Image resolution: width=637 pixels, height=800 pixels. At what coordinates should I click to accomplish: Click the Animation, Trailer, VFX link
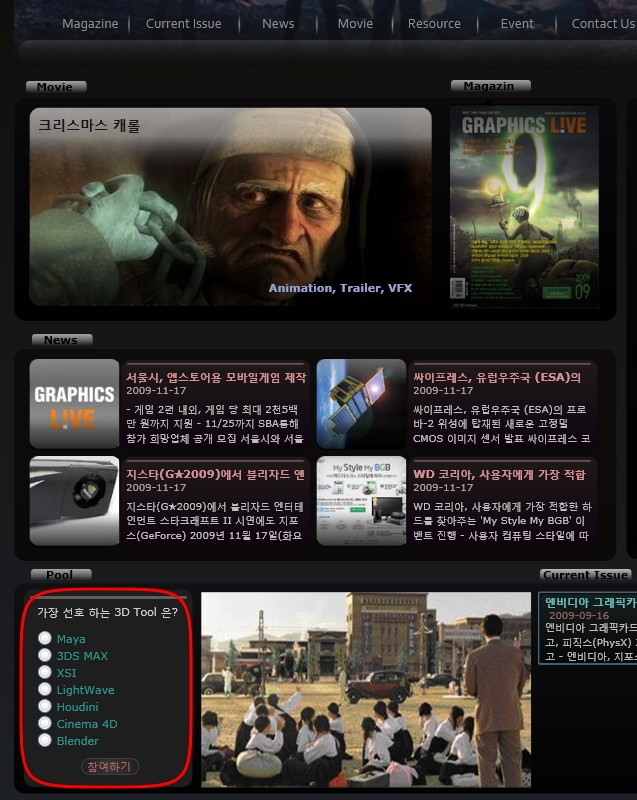point(340,288)
